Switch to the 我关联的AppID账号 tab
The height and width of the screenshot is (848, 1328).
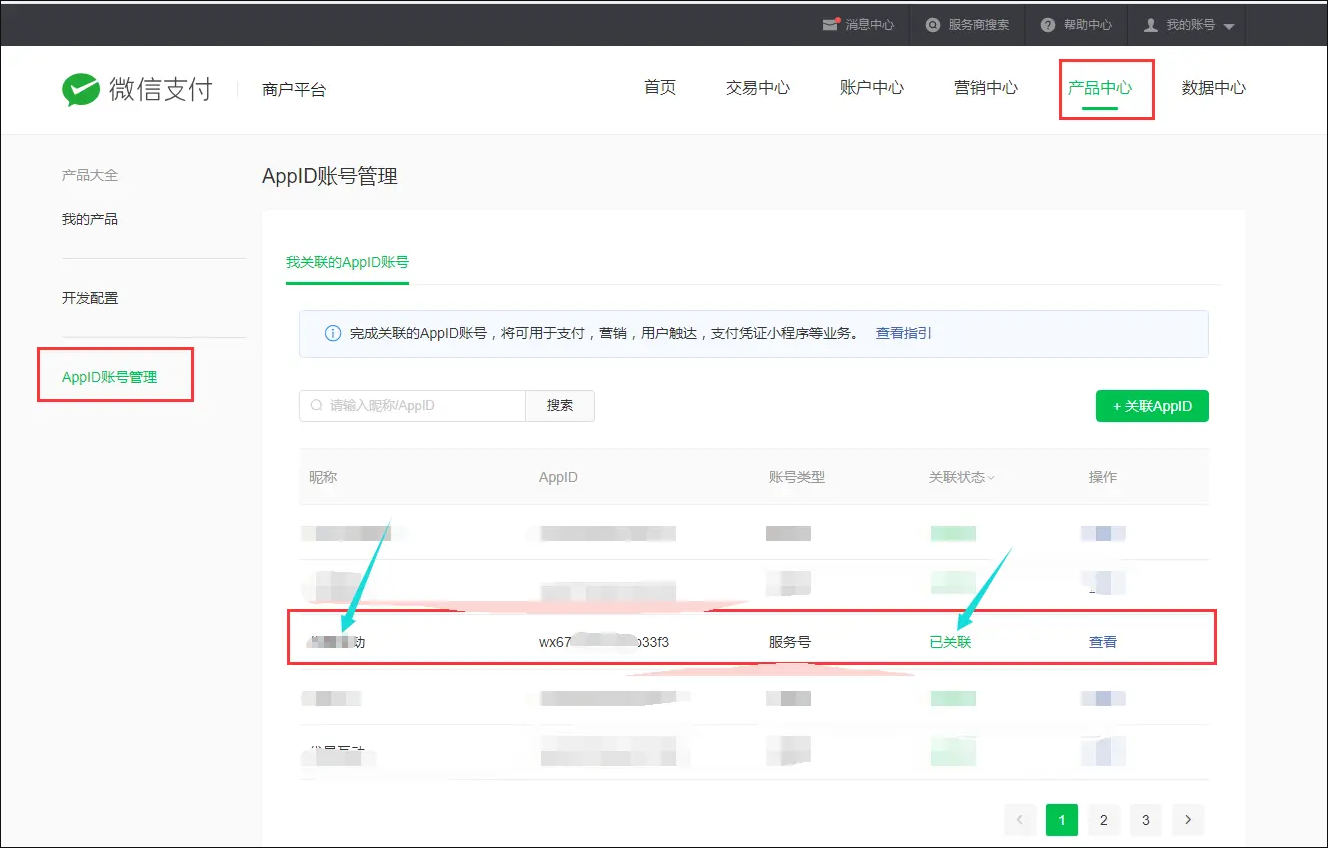coord(347,262)
